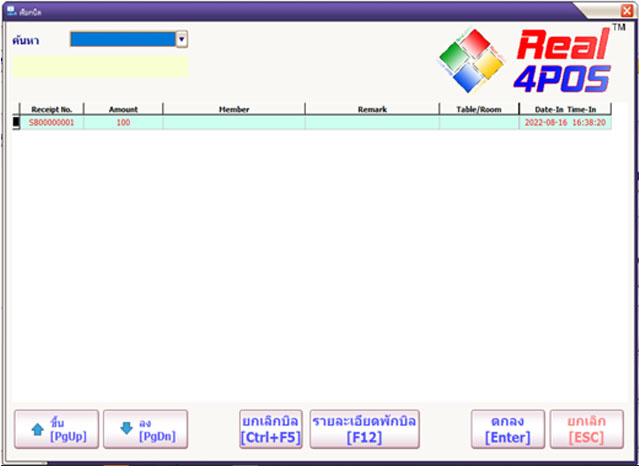
Task: Select receipt S800000001 in the list
Action: 52,122
